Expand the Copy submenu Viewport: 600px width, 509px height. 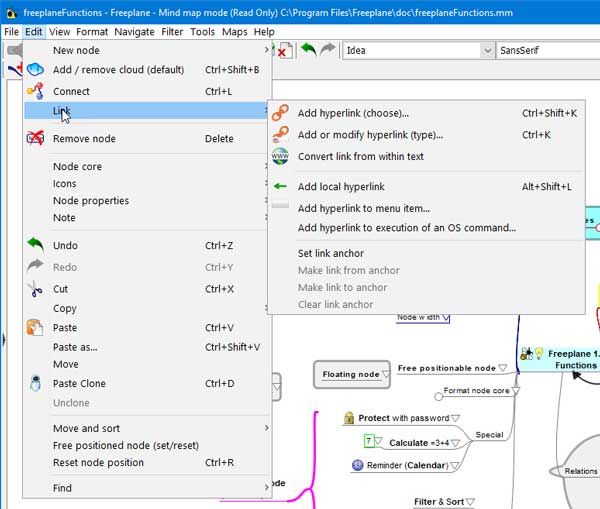click(147, 308)
